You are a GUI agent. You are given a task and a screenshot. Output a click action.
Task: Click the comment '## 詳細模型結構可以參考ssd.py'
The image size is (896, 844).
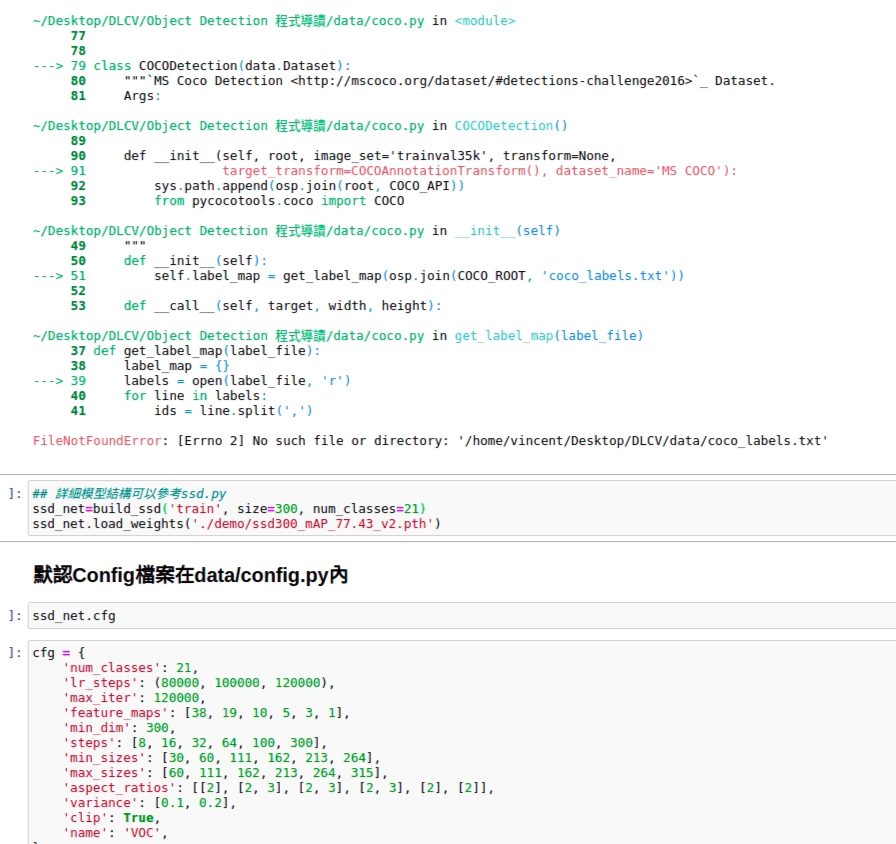click(x=129, y=494)
